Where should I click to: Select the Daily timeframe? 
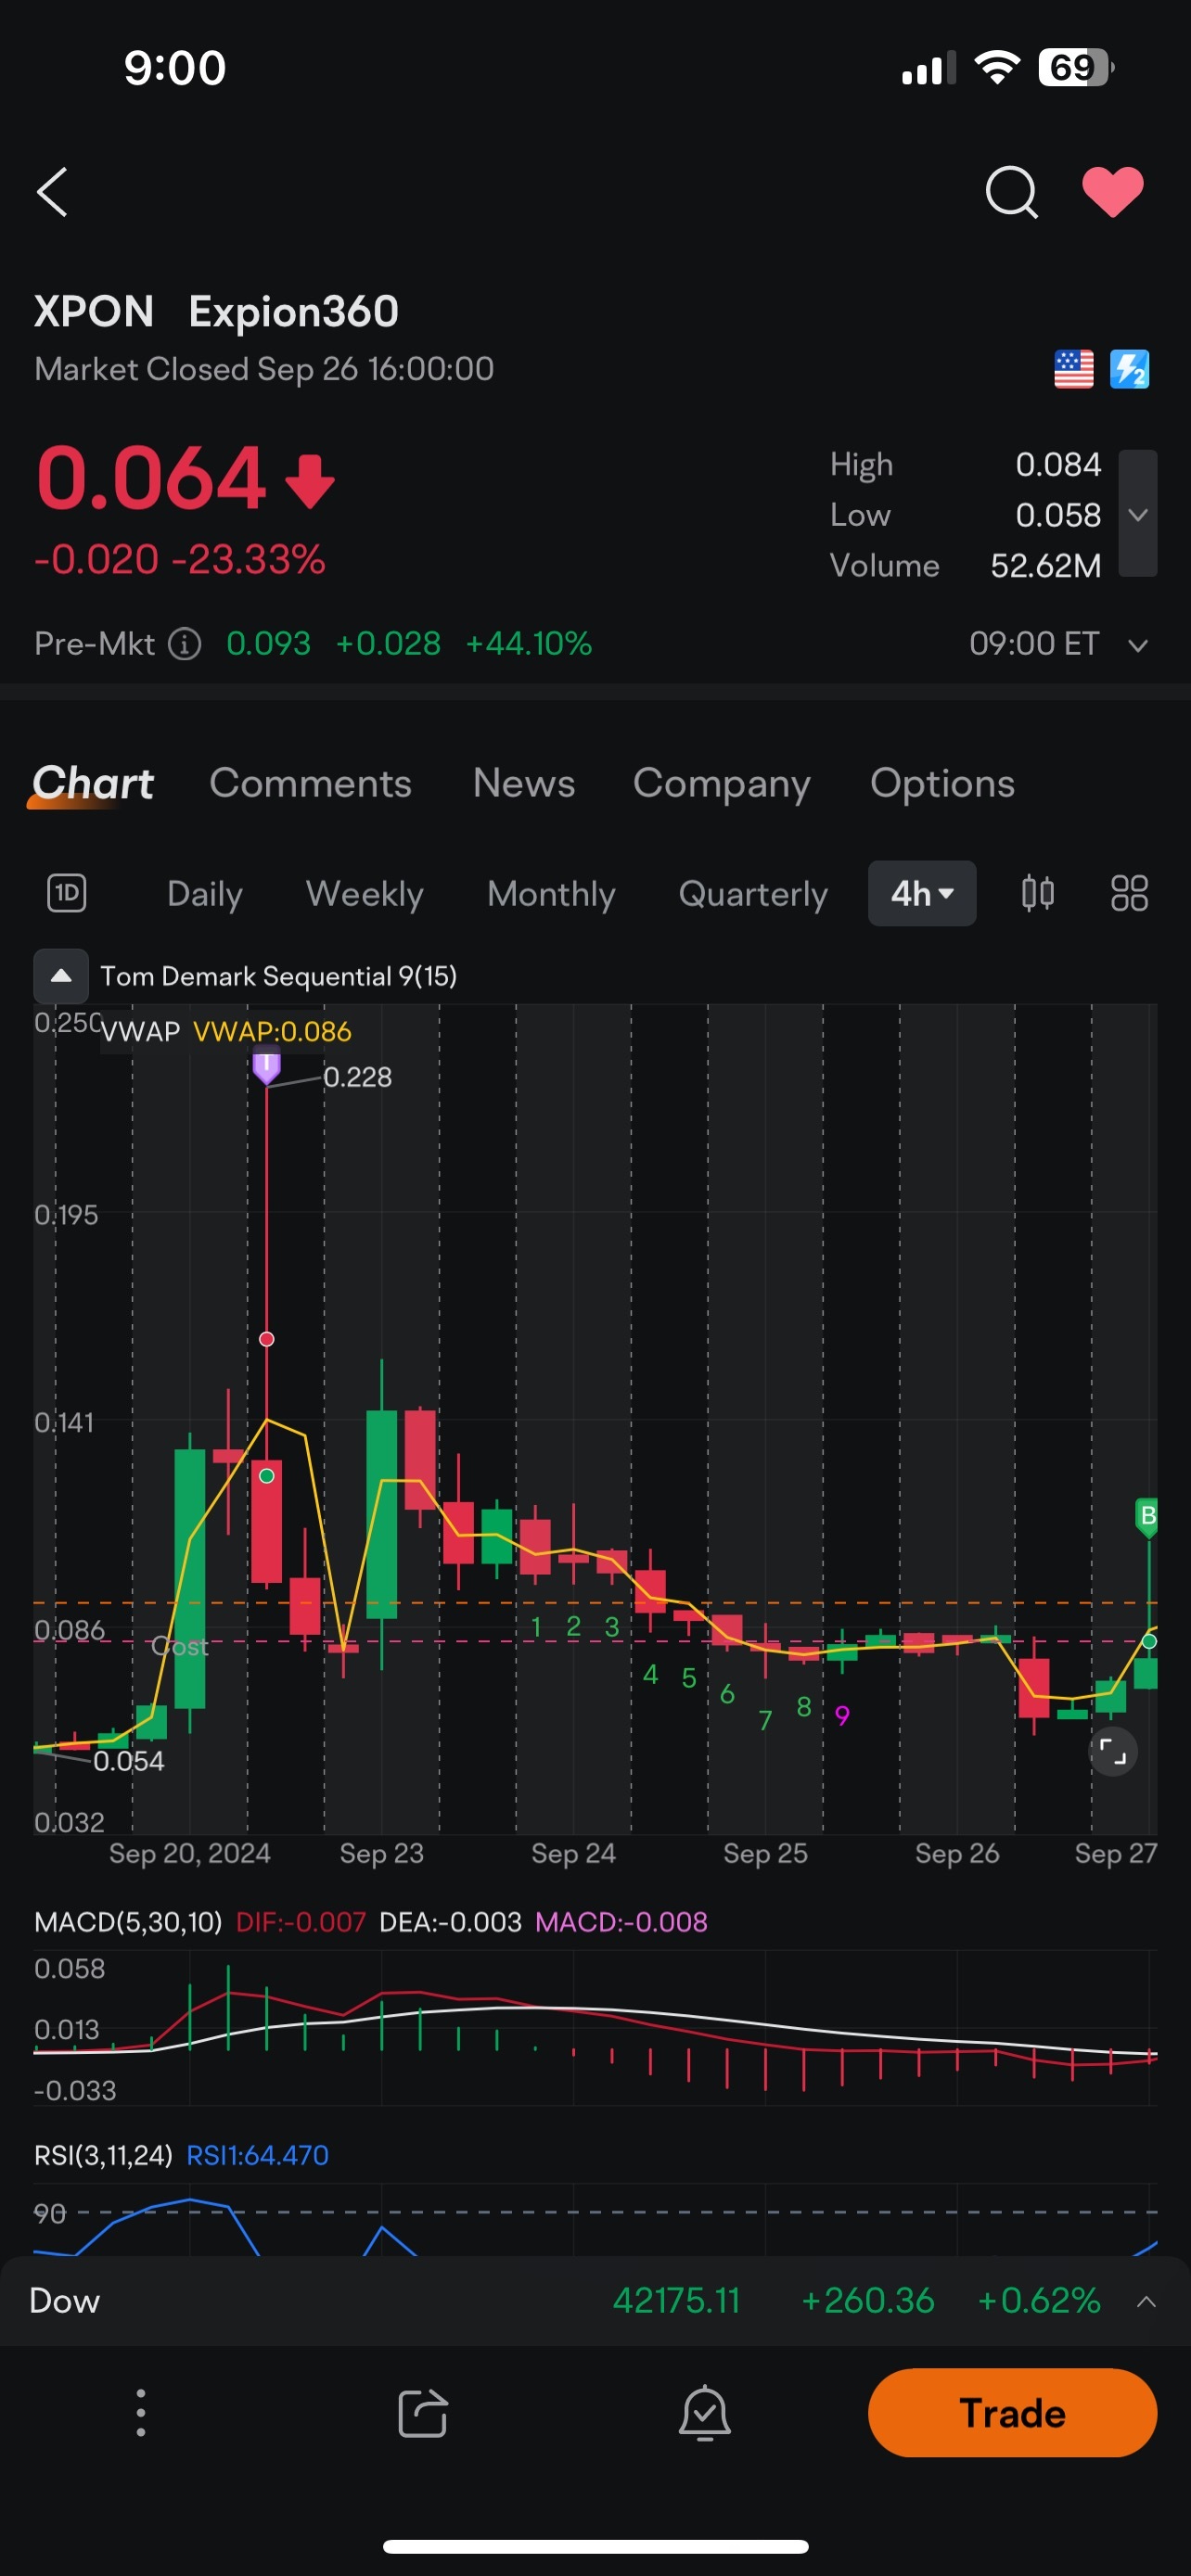click(205, 893)
